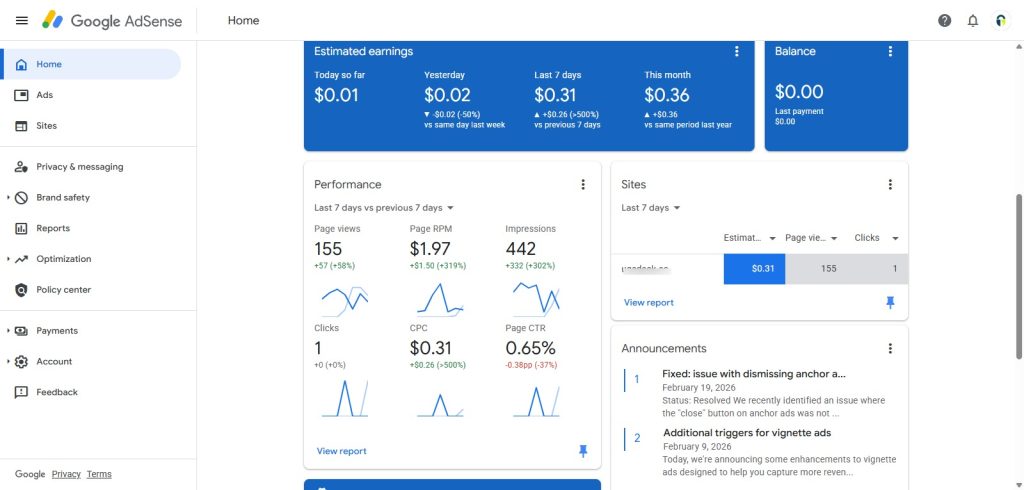Open the Clicks column dropdown in Sites
This screenshot has width=1024, height=490.
(x=895, y=238)
